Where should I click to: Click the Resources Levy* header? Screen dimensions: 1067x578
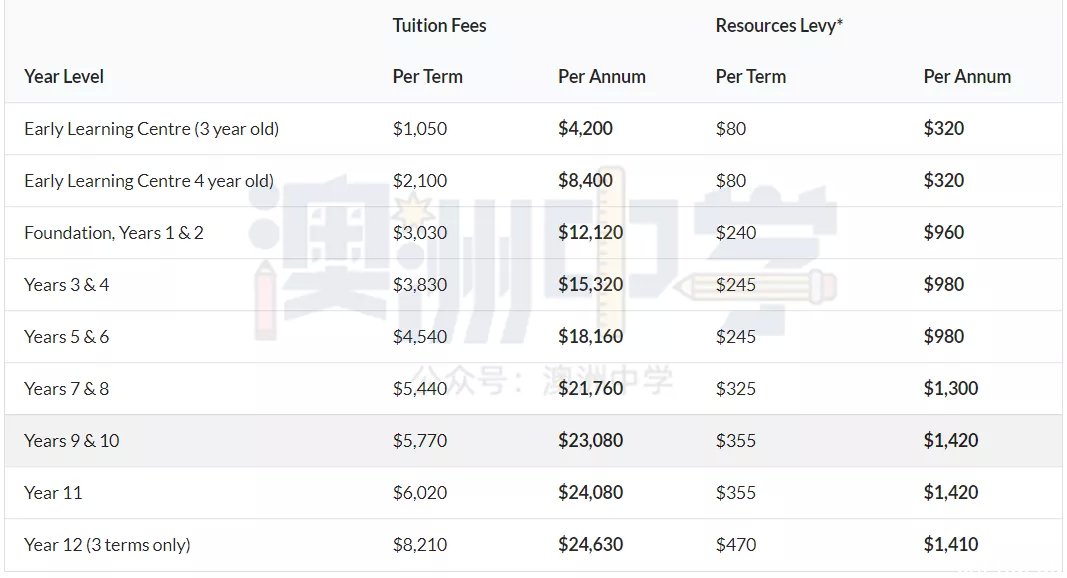coord(779,25)
